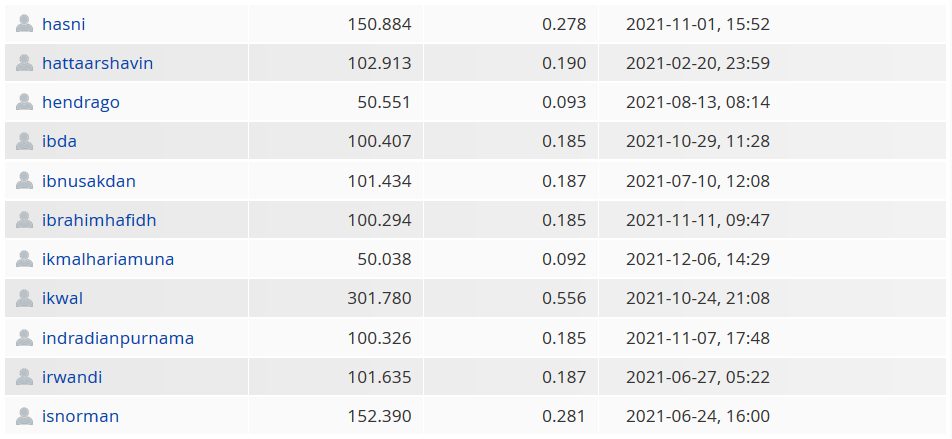This screenshot has width=952, height=439.
Task: Click the user avatar icon beside hasni
Action: click(x=24, y=24)
